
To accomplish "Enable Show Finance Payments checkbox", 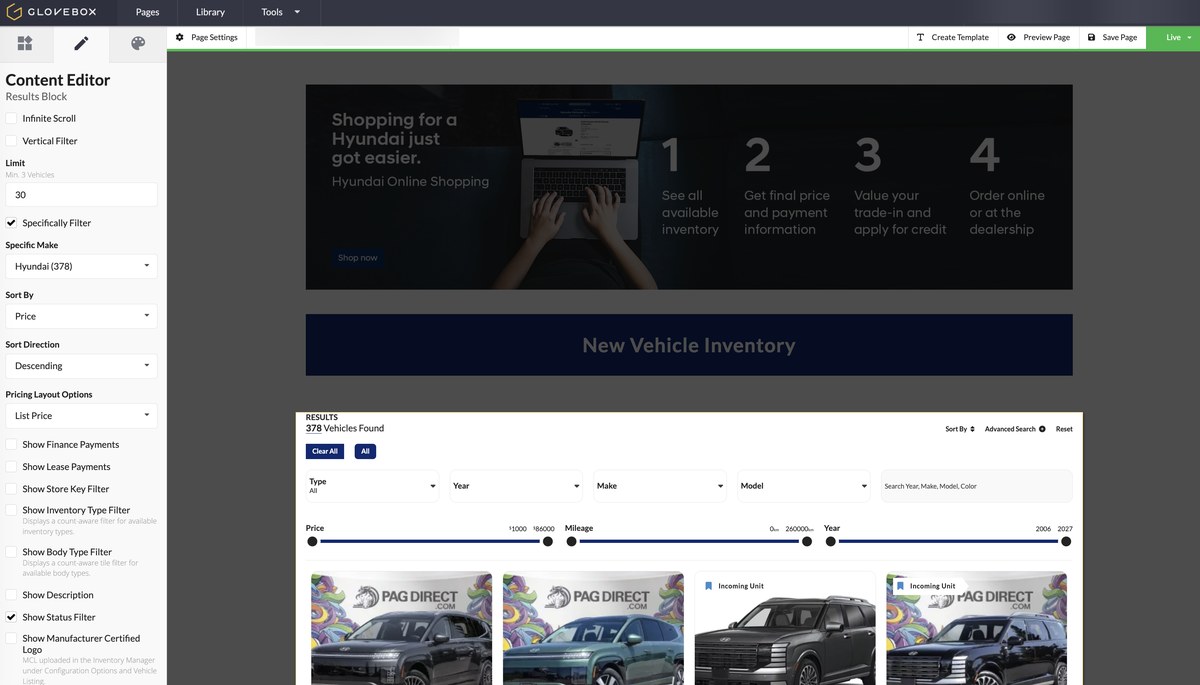I will tap(12, 444).
